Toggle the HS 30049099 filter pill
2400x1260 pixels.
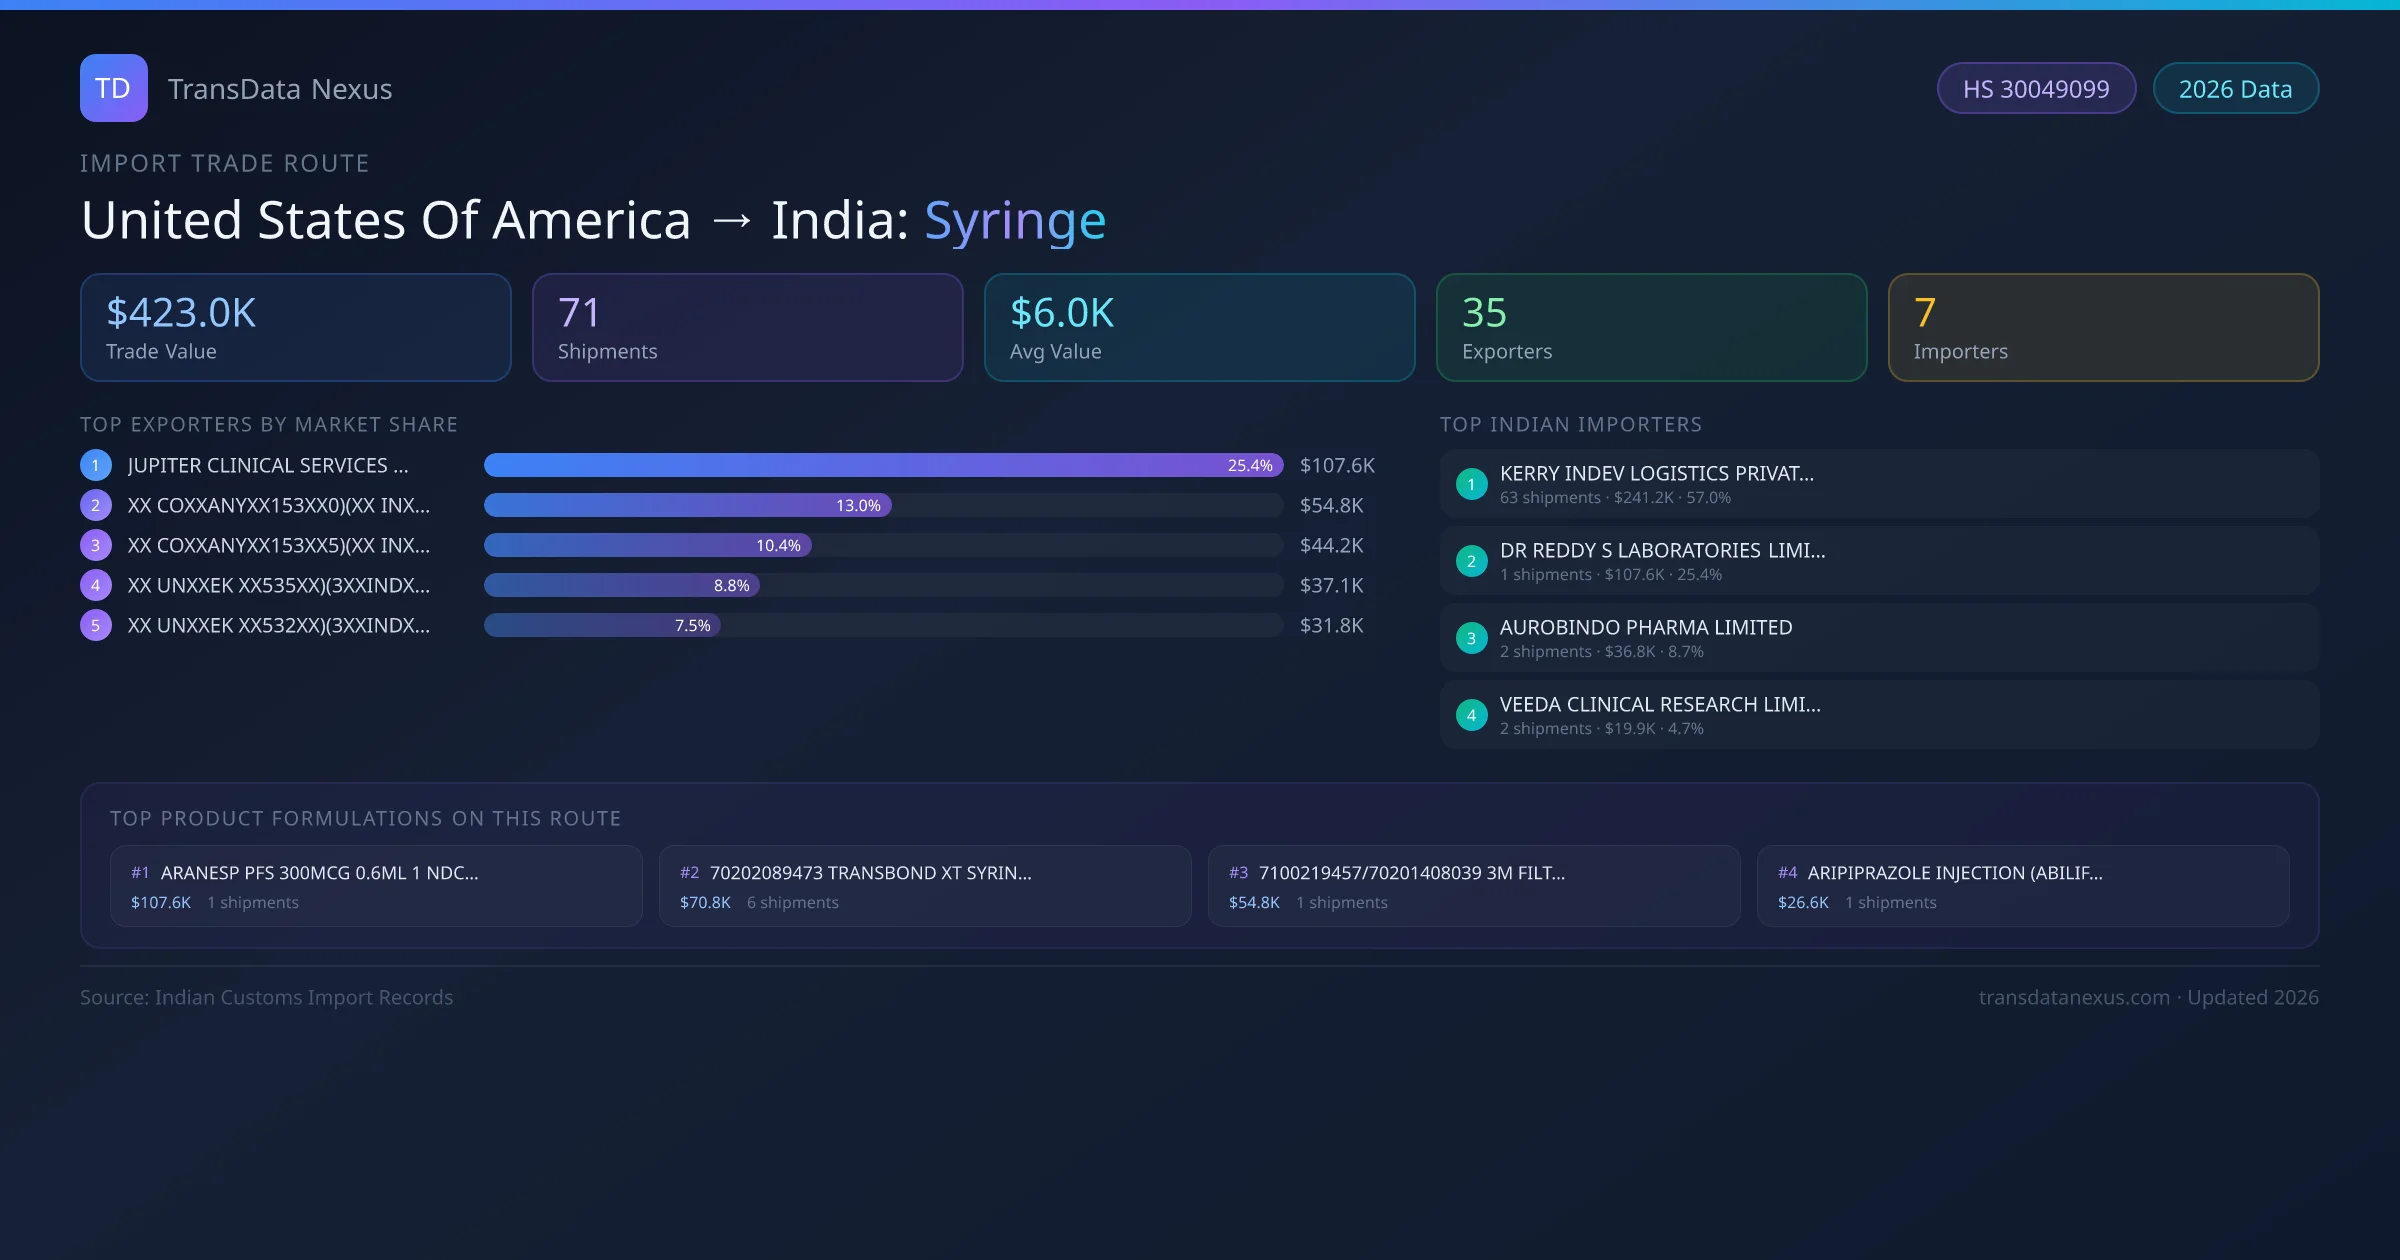(2036, 88)
